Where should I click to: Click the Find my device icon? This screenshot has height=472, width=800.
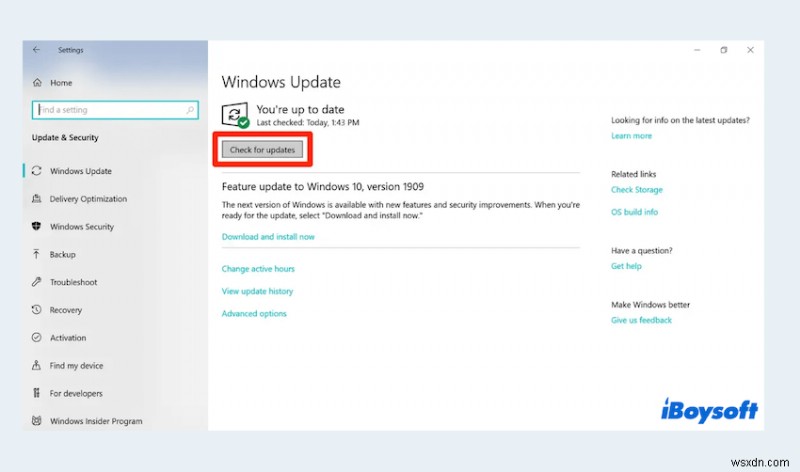pos(37,365)
